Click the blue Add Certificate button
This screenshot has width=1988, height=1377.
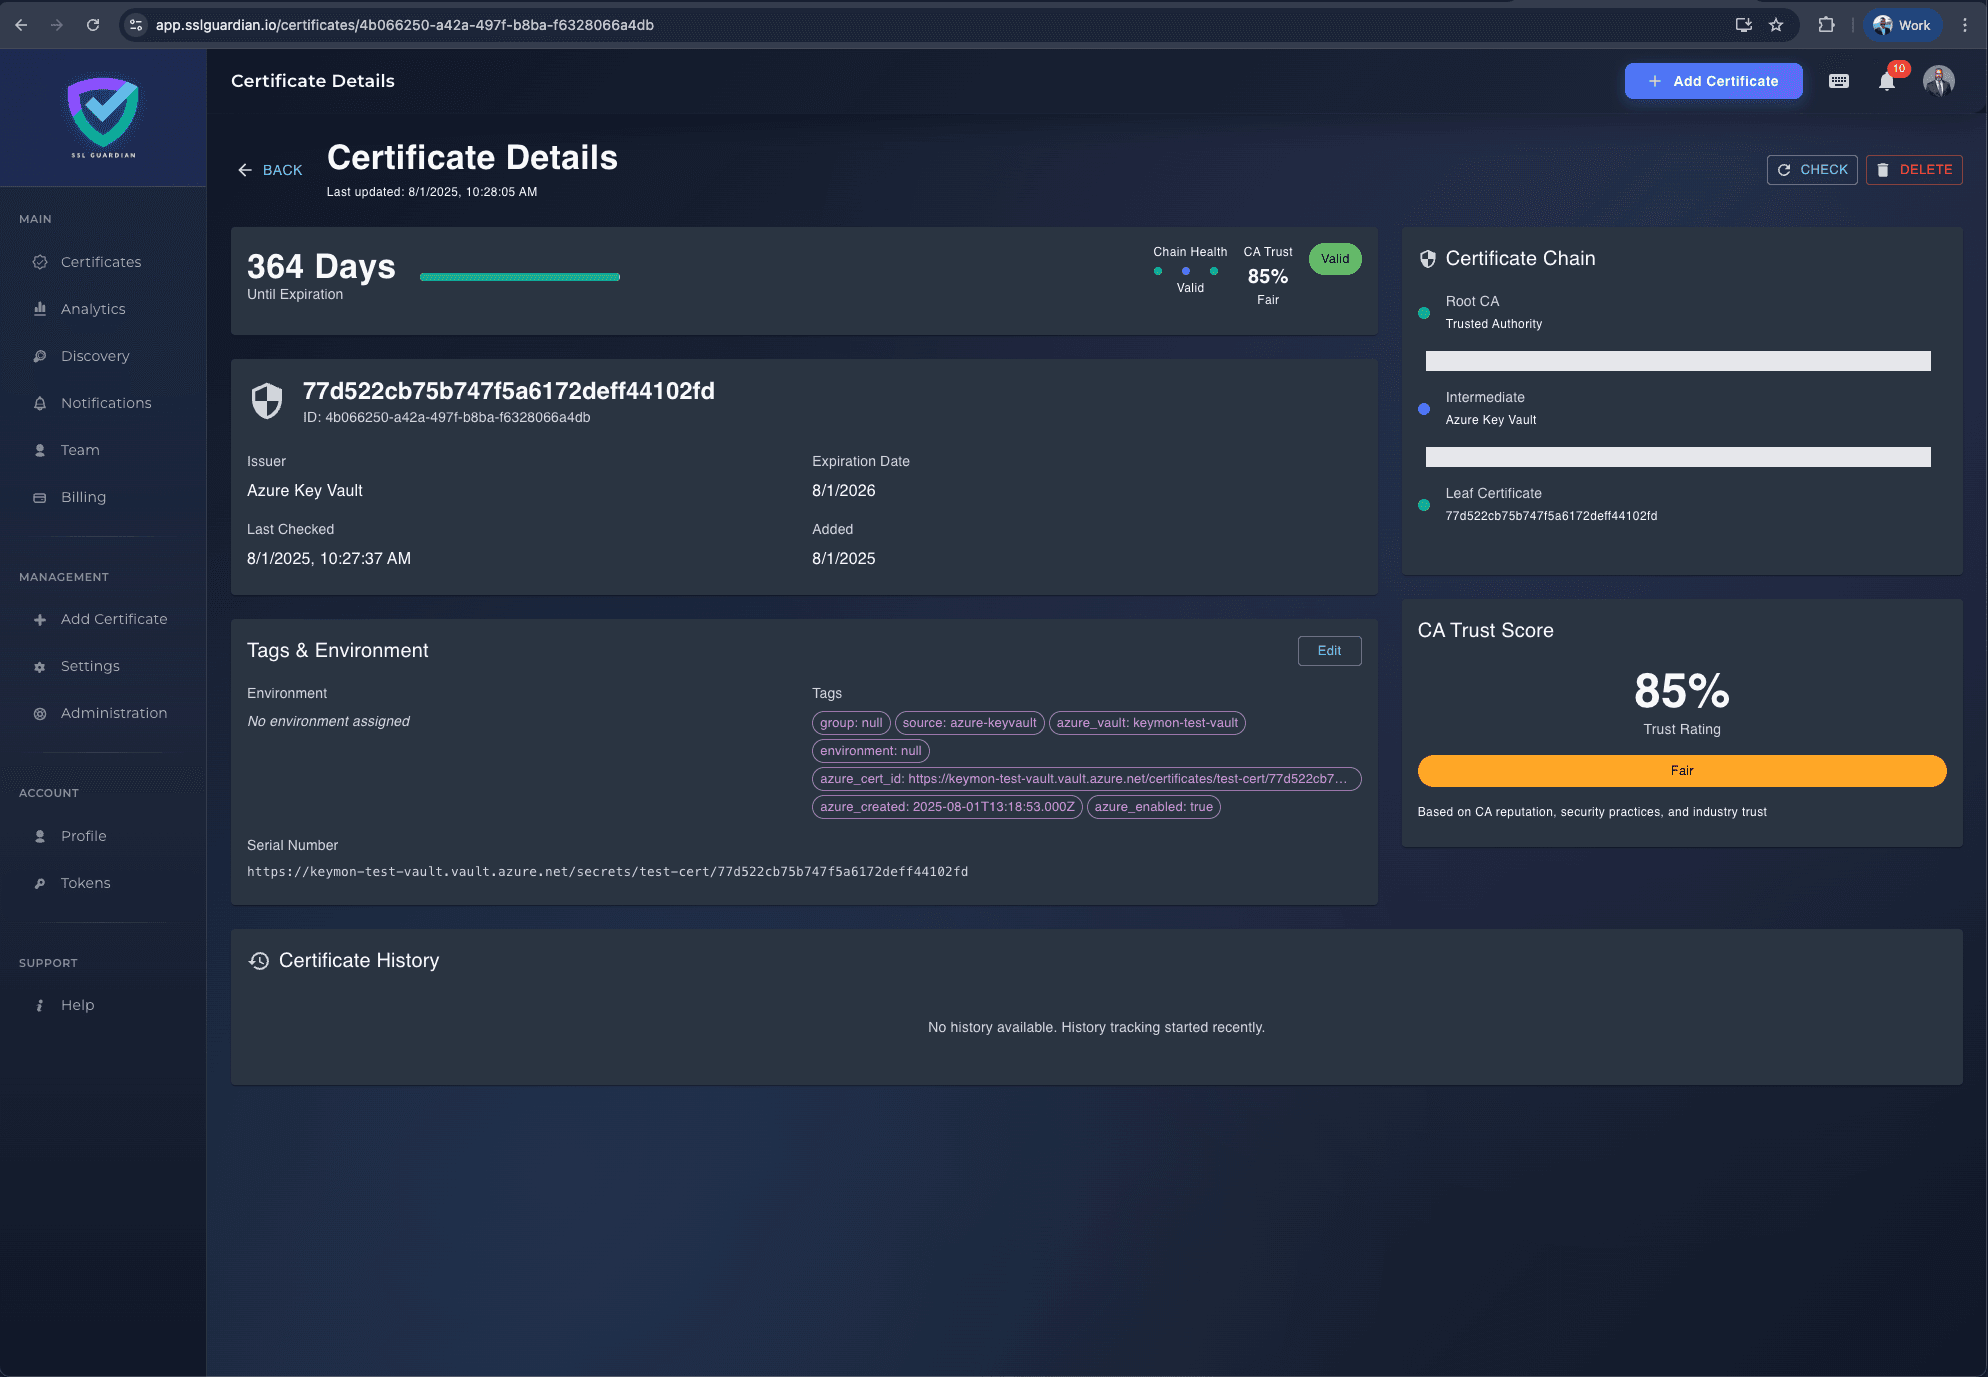click(1713, 81)
